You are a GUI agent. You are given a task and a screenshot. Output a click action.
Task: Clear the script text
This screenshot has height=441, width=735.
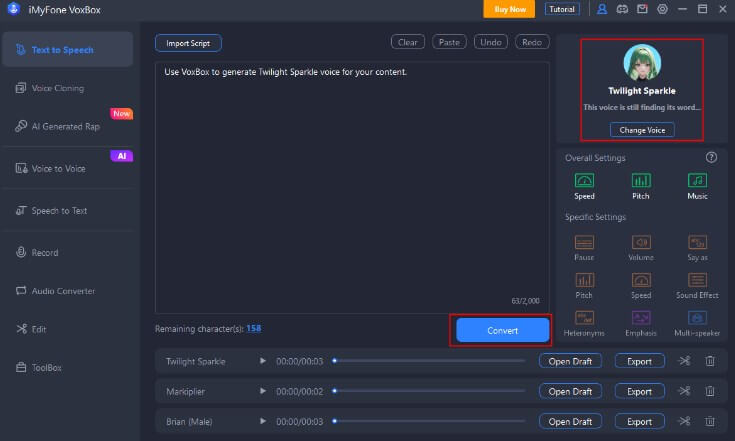point(407,42)
